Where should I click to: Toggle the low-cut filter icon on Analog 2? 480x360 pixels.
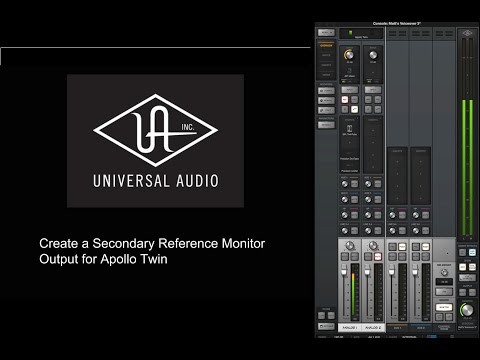378,109
